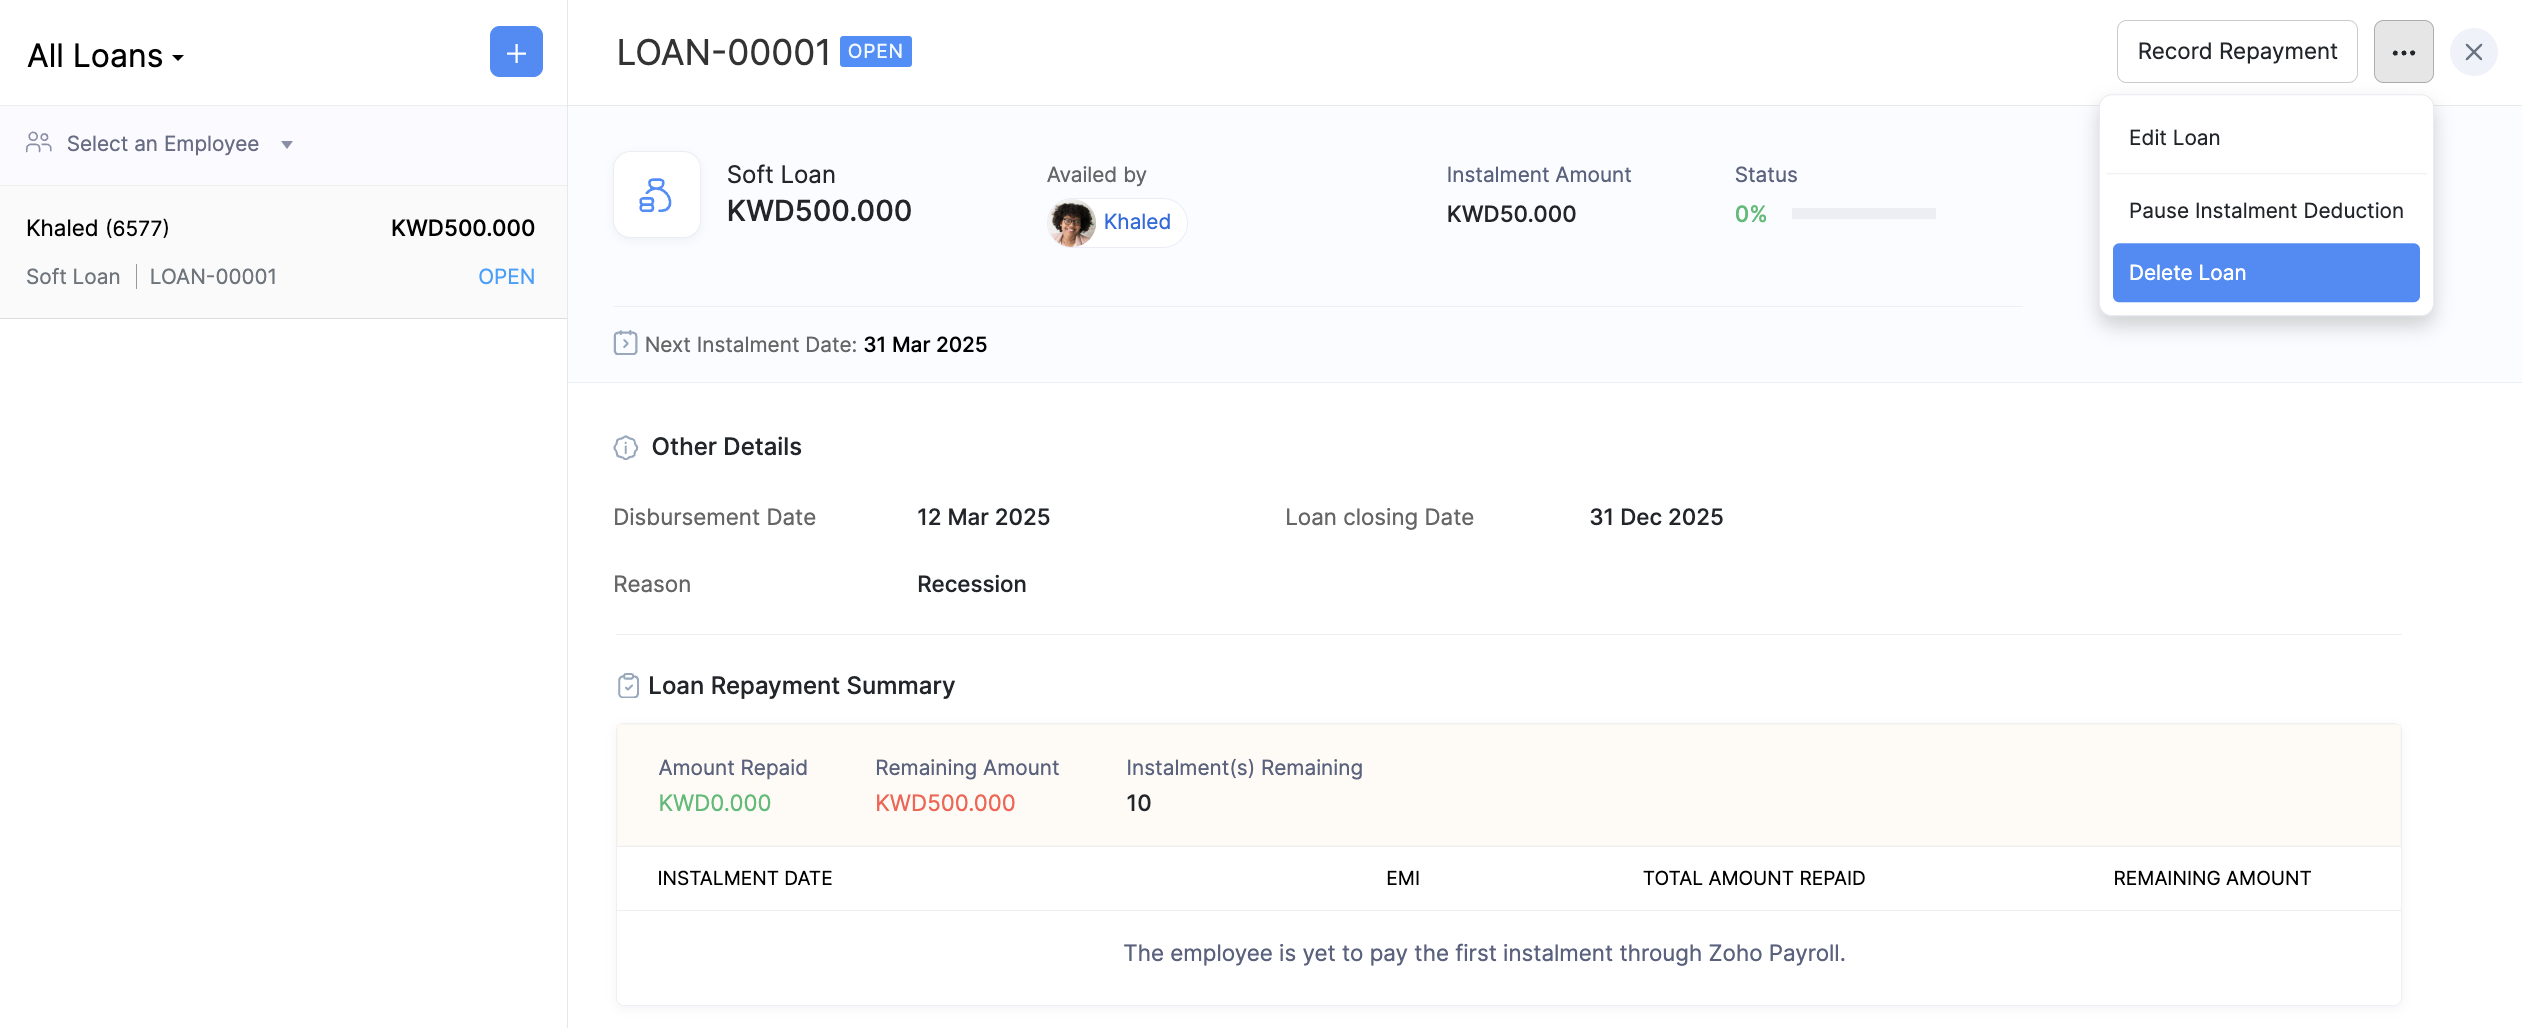Click Khaled's profile avatar
The image size is (2522, 1028).
coord(1072,222)
